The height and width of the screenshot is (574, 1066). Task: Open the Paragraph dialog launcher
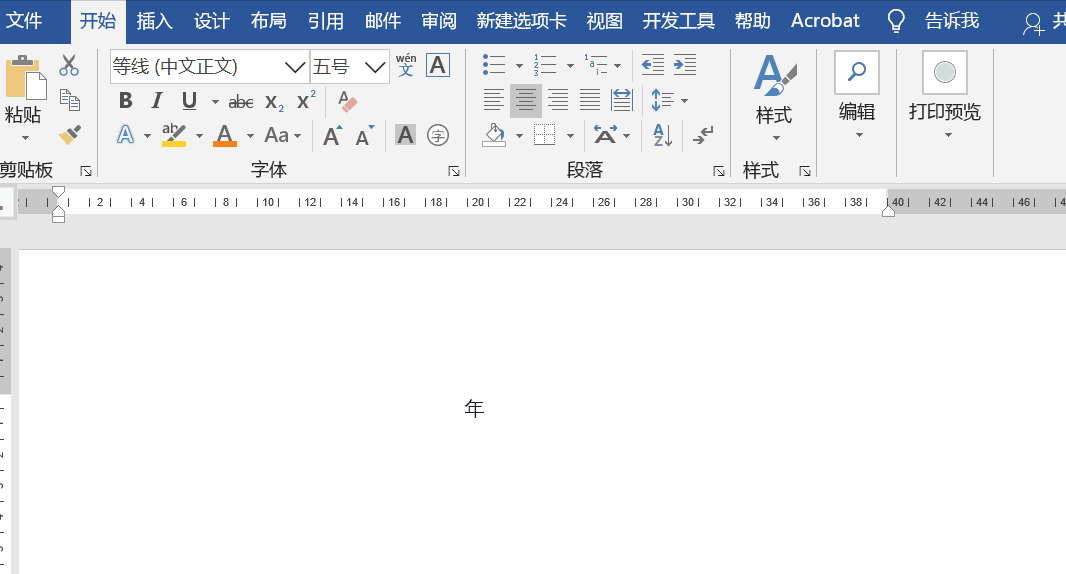[x=719, y=171]
